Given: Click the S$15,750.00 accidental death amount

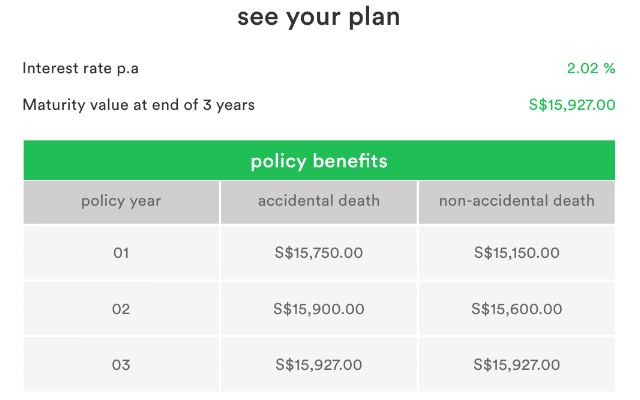Looking at the screenshot, I should pyautogui.click(x=319, y=253).
